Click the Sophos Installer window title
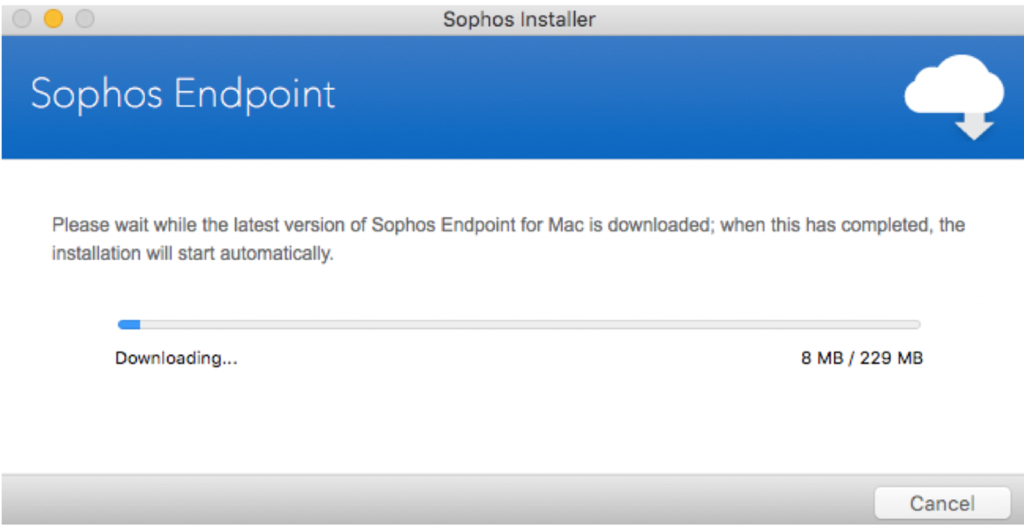This screenshot has width=1024, height=530. 519,19
